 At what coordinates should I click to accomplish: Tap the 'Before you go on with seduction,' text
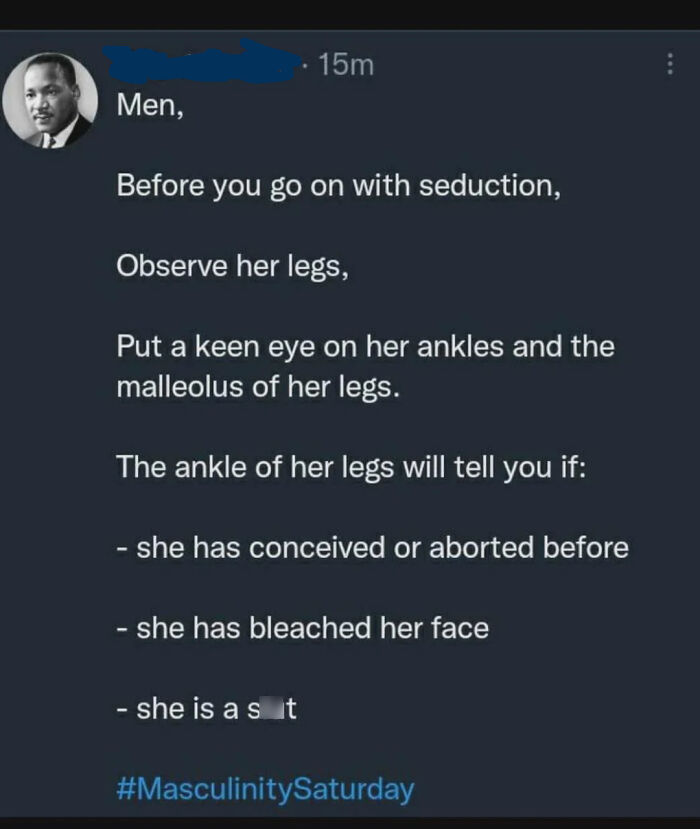(340, 184)
